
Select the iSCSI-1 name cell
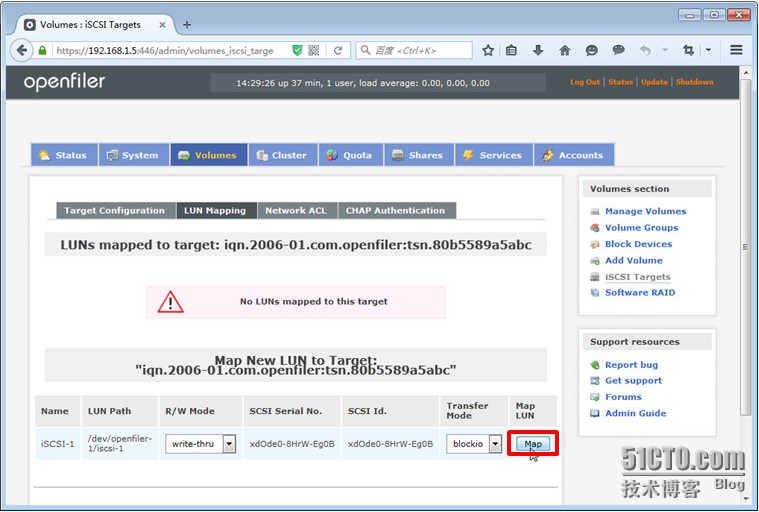point(58,444)
